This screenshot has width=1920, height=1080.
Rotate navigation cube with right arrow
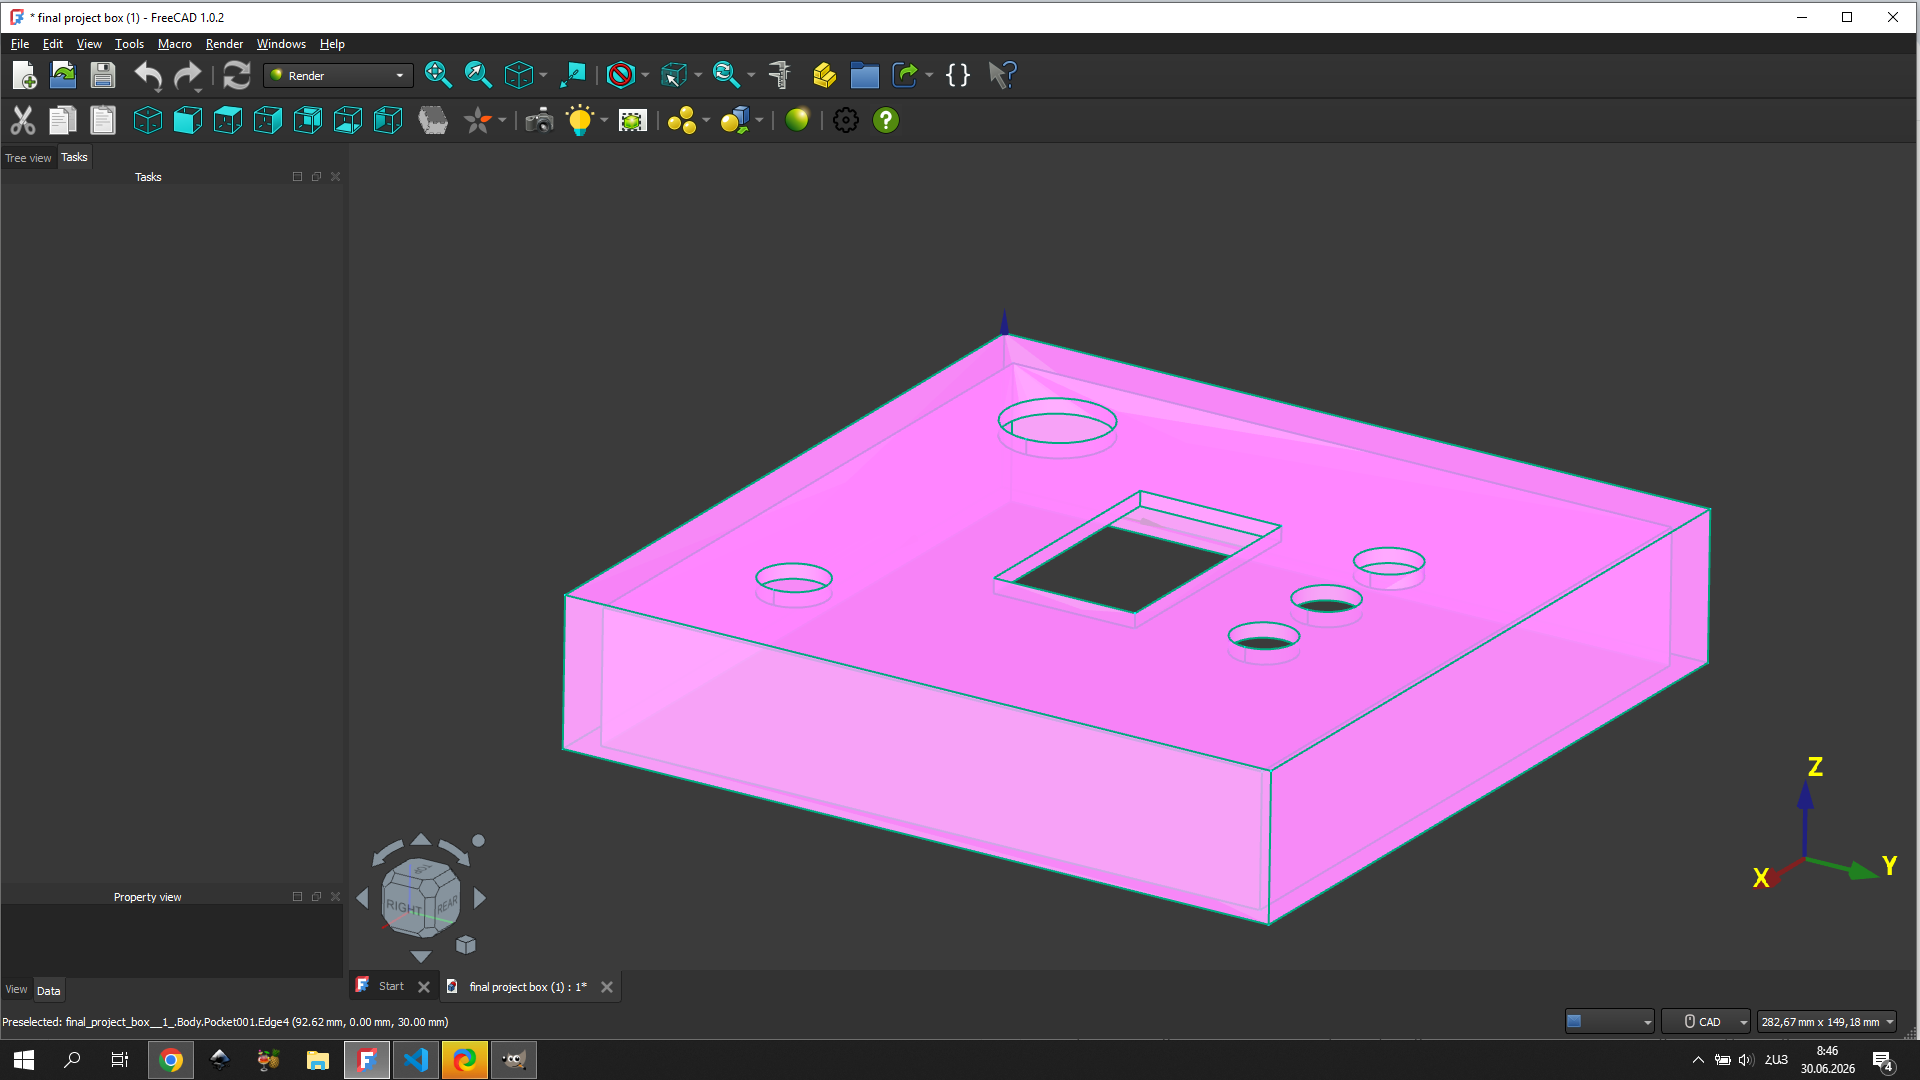tap(480, 898)
